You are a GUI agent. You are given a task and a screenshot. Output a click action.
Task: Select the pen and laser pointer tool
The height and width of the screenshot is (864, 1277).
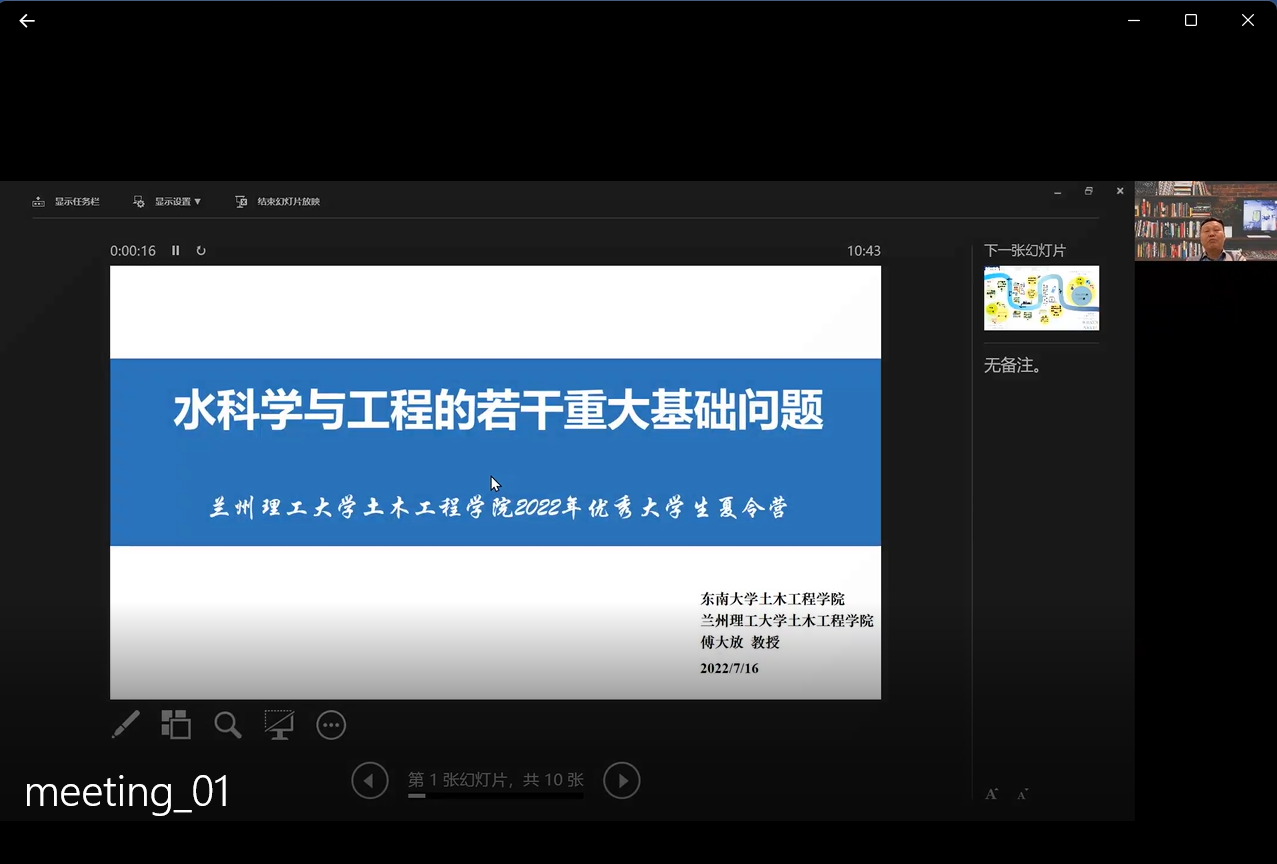pos(125,725)
